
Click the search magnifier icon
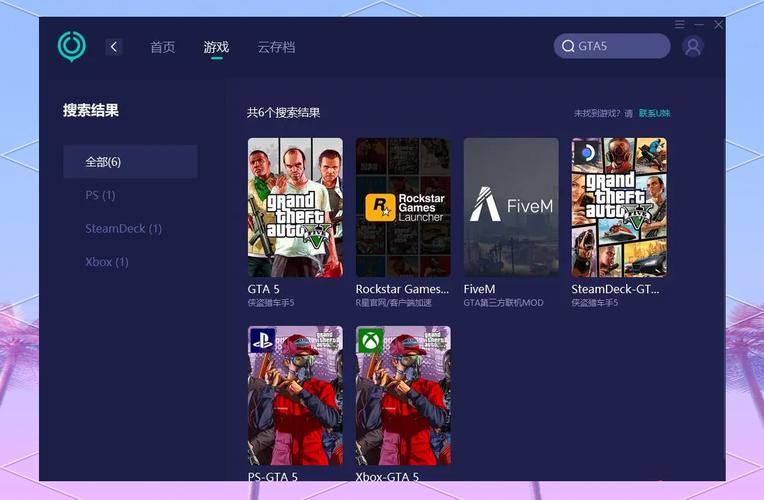tap(568, 46)
